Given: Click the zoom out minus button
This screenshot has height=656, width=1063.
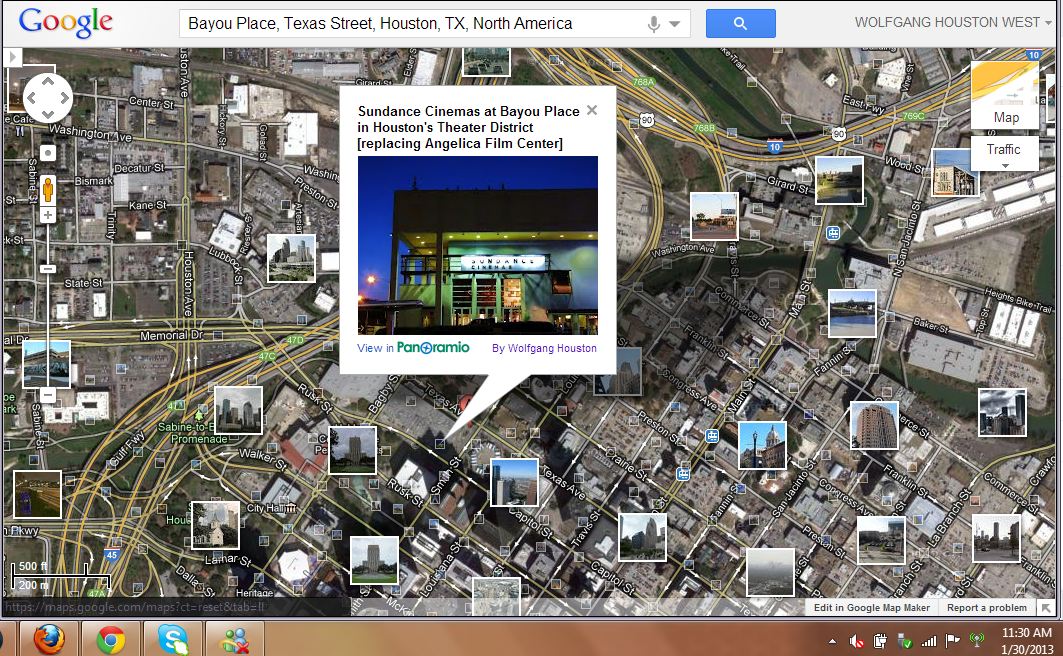Looking at the screenshot, I should 47,394.
